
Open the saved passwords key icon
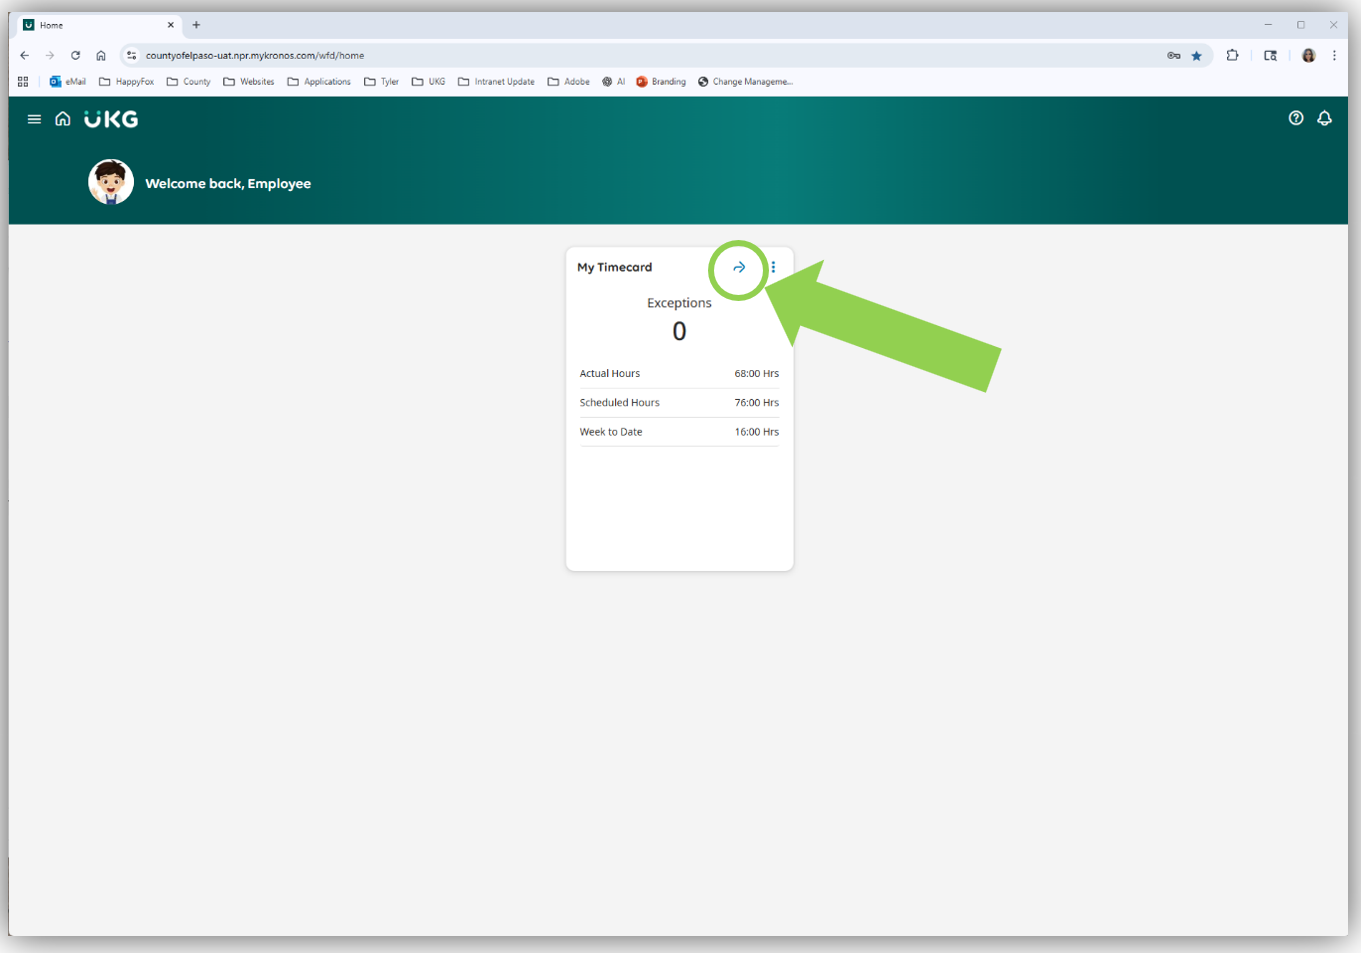(1174, 55)
